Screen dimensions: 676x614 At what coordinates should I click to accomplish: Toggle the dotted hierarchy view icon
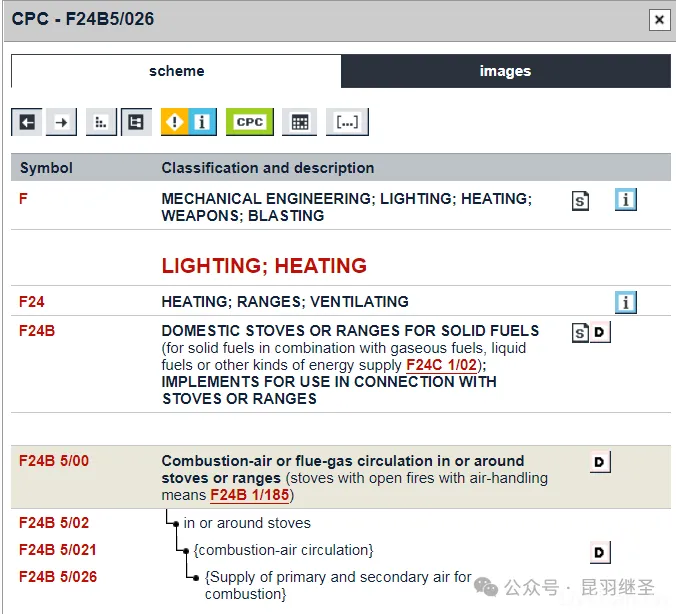coord(101,122)
